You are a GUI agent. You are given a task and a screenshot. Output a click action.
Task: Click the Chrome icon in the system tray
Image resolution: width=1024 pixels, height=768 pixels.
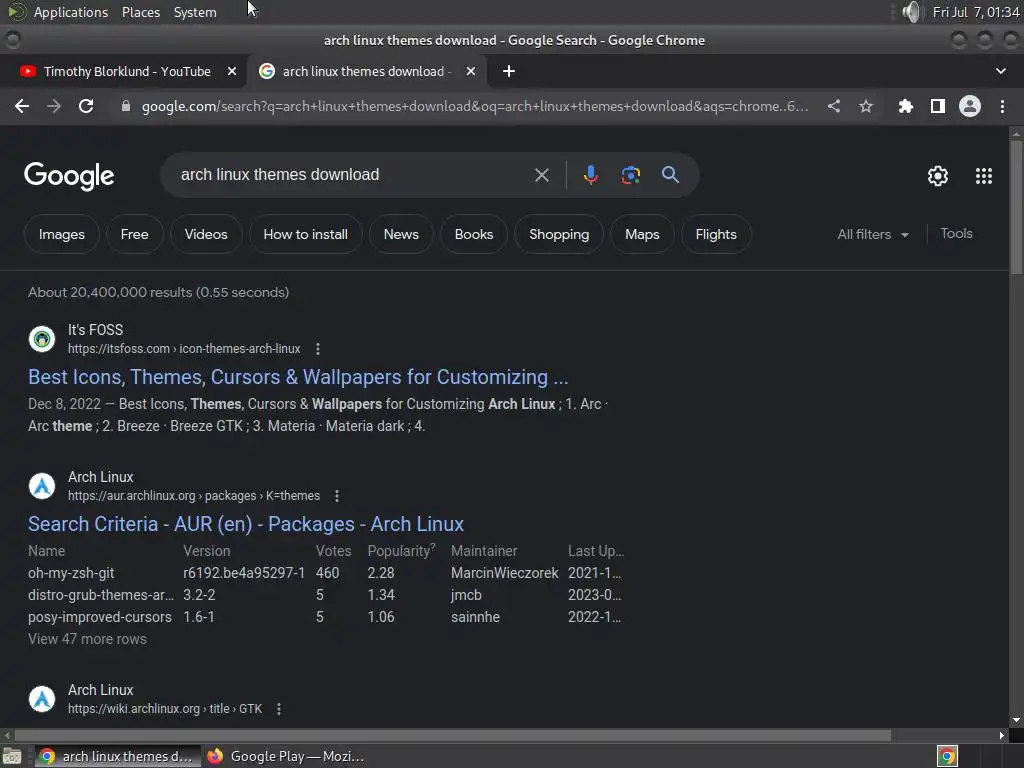947,756
